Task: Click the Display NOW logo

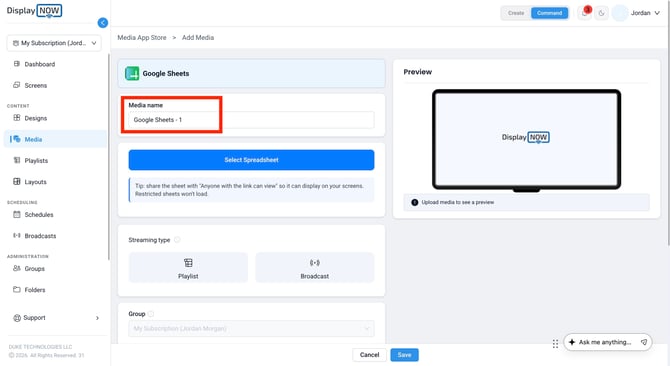Action: (34, 10)
